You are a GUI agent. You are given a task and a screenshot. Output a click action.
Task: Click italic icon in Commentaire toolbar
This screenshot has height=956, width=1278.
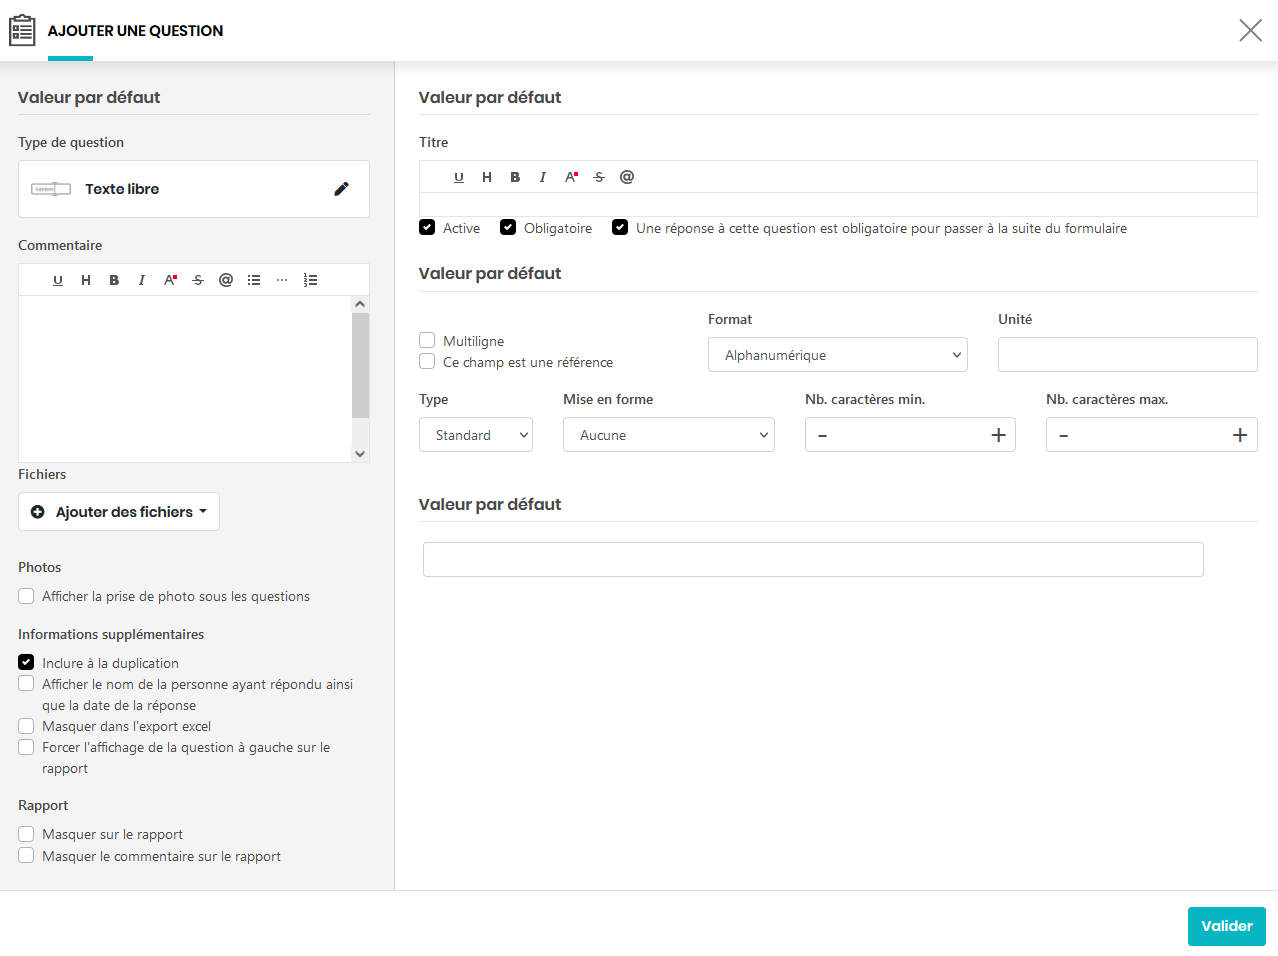click(x=142, y=280)
